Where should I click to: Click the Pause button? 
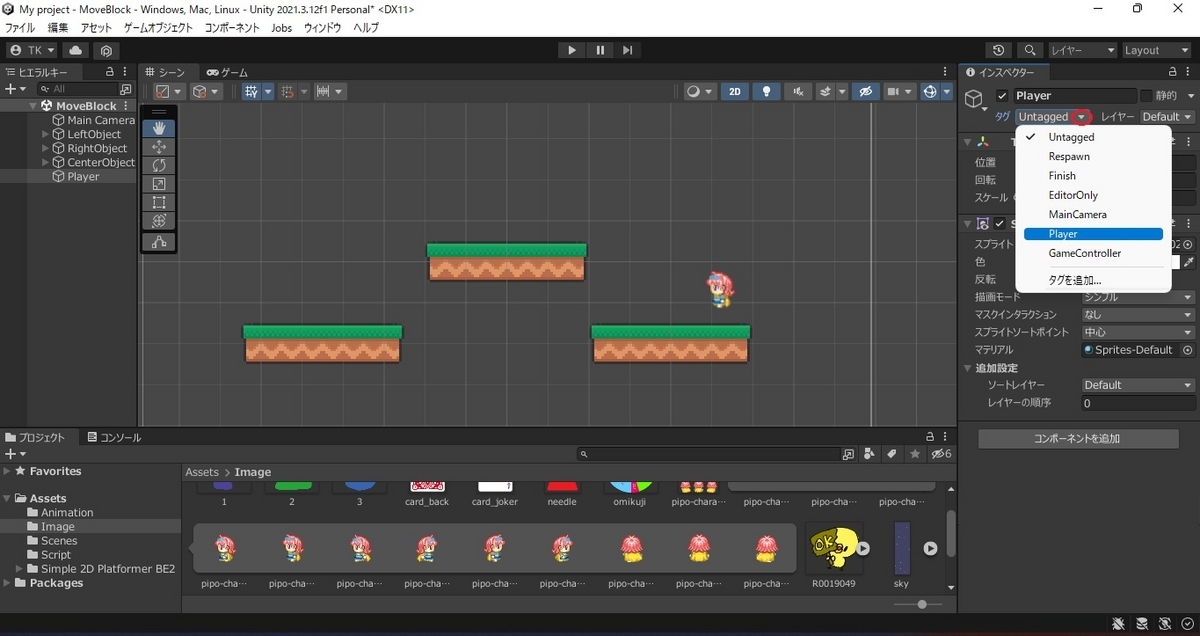click(x=599, y=50)
